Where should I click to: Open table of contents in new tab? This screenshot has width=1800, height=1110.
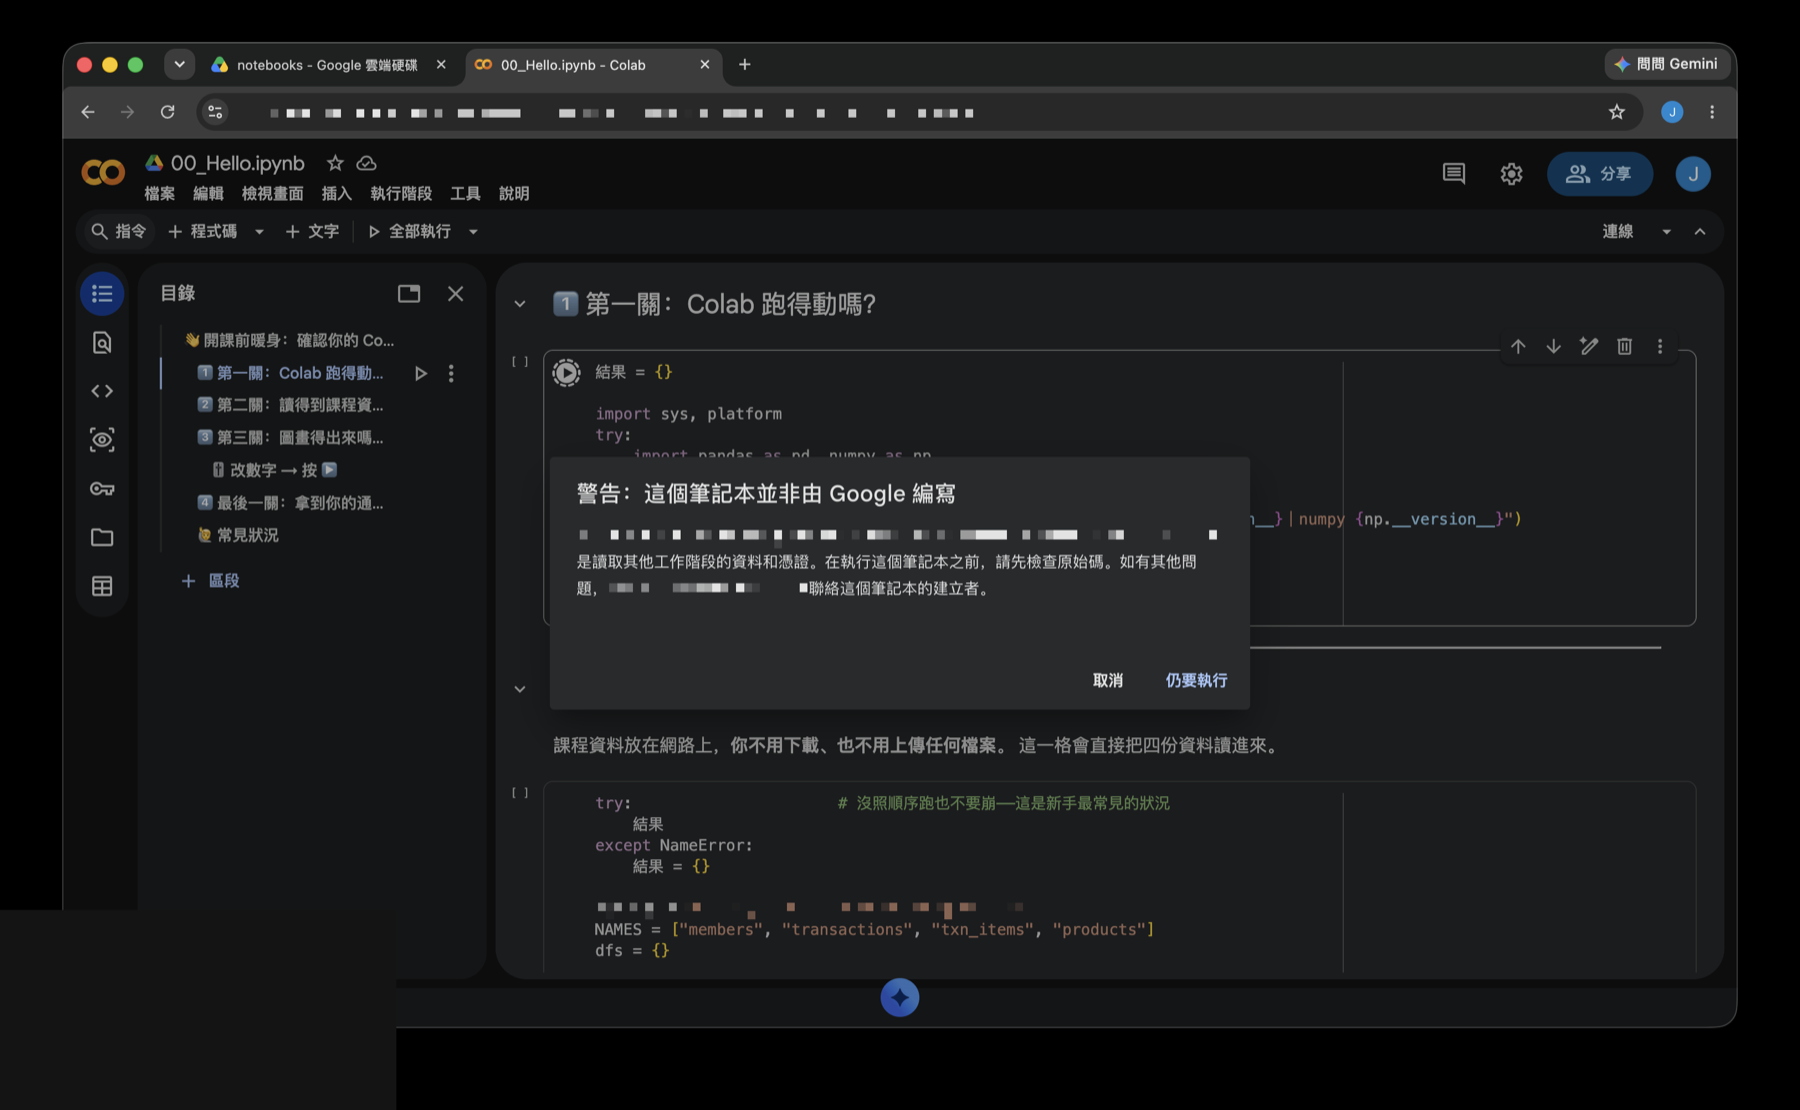click(409, 293)
